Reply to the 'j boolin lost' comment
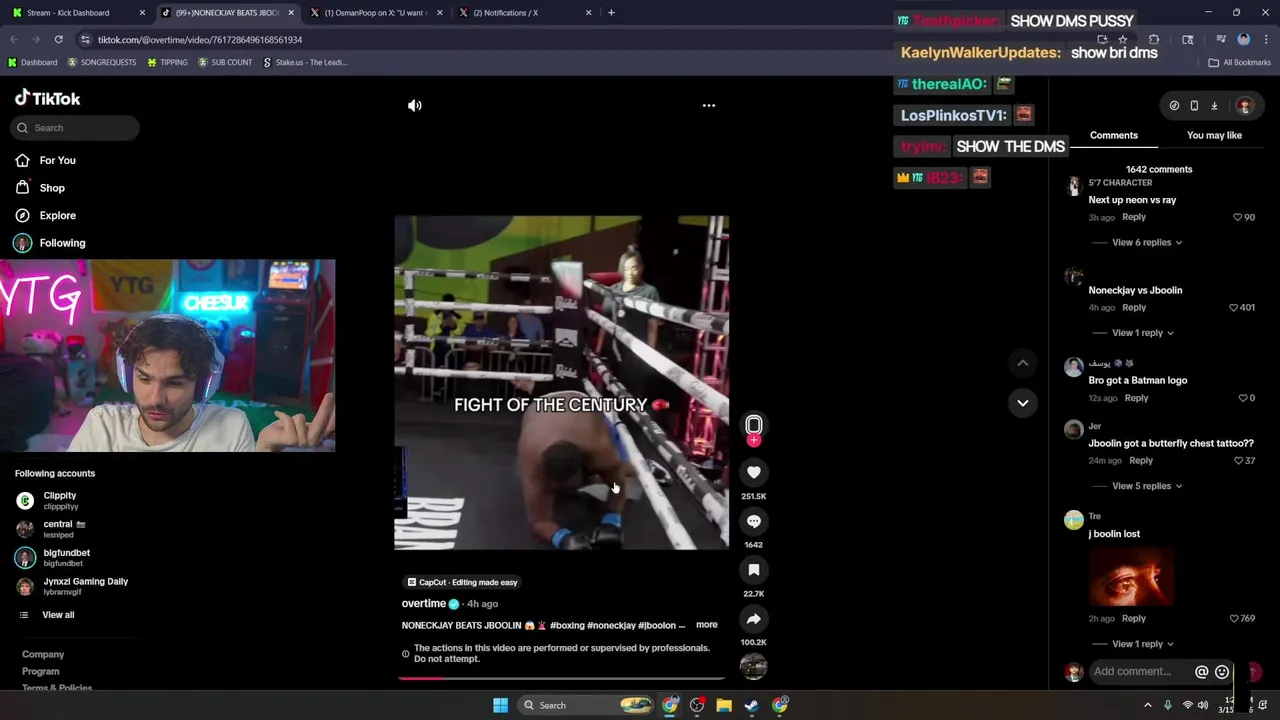Viewport: 1280px width, 720px height. coord(1134,619)
